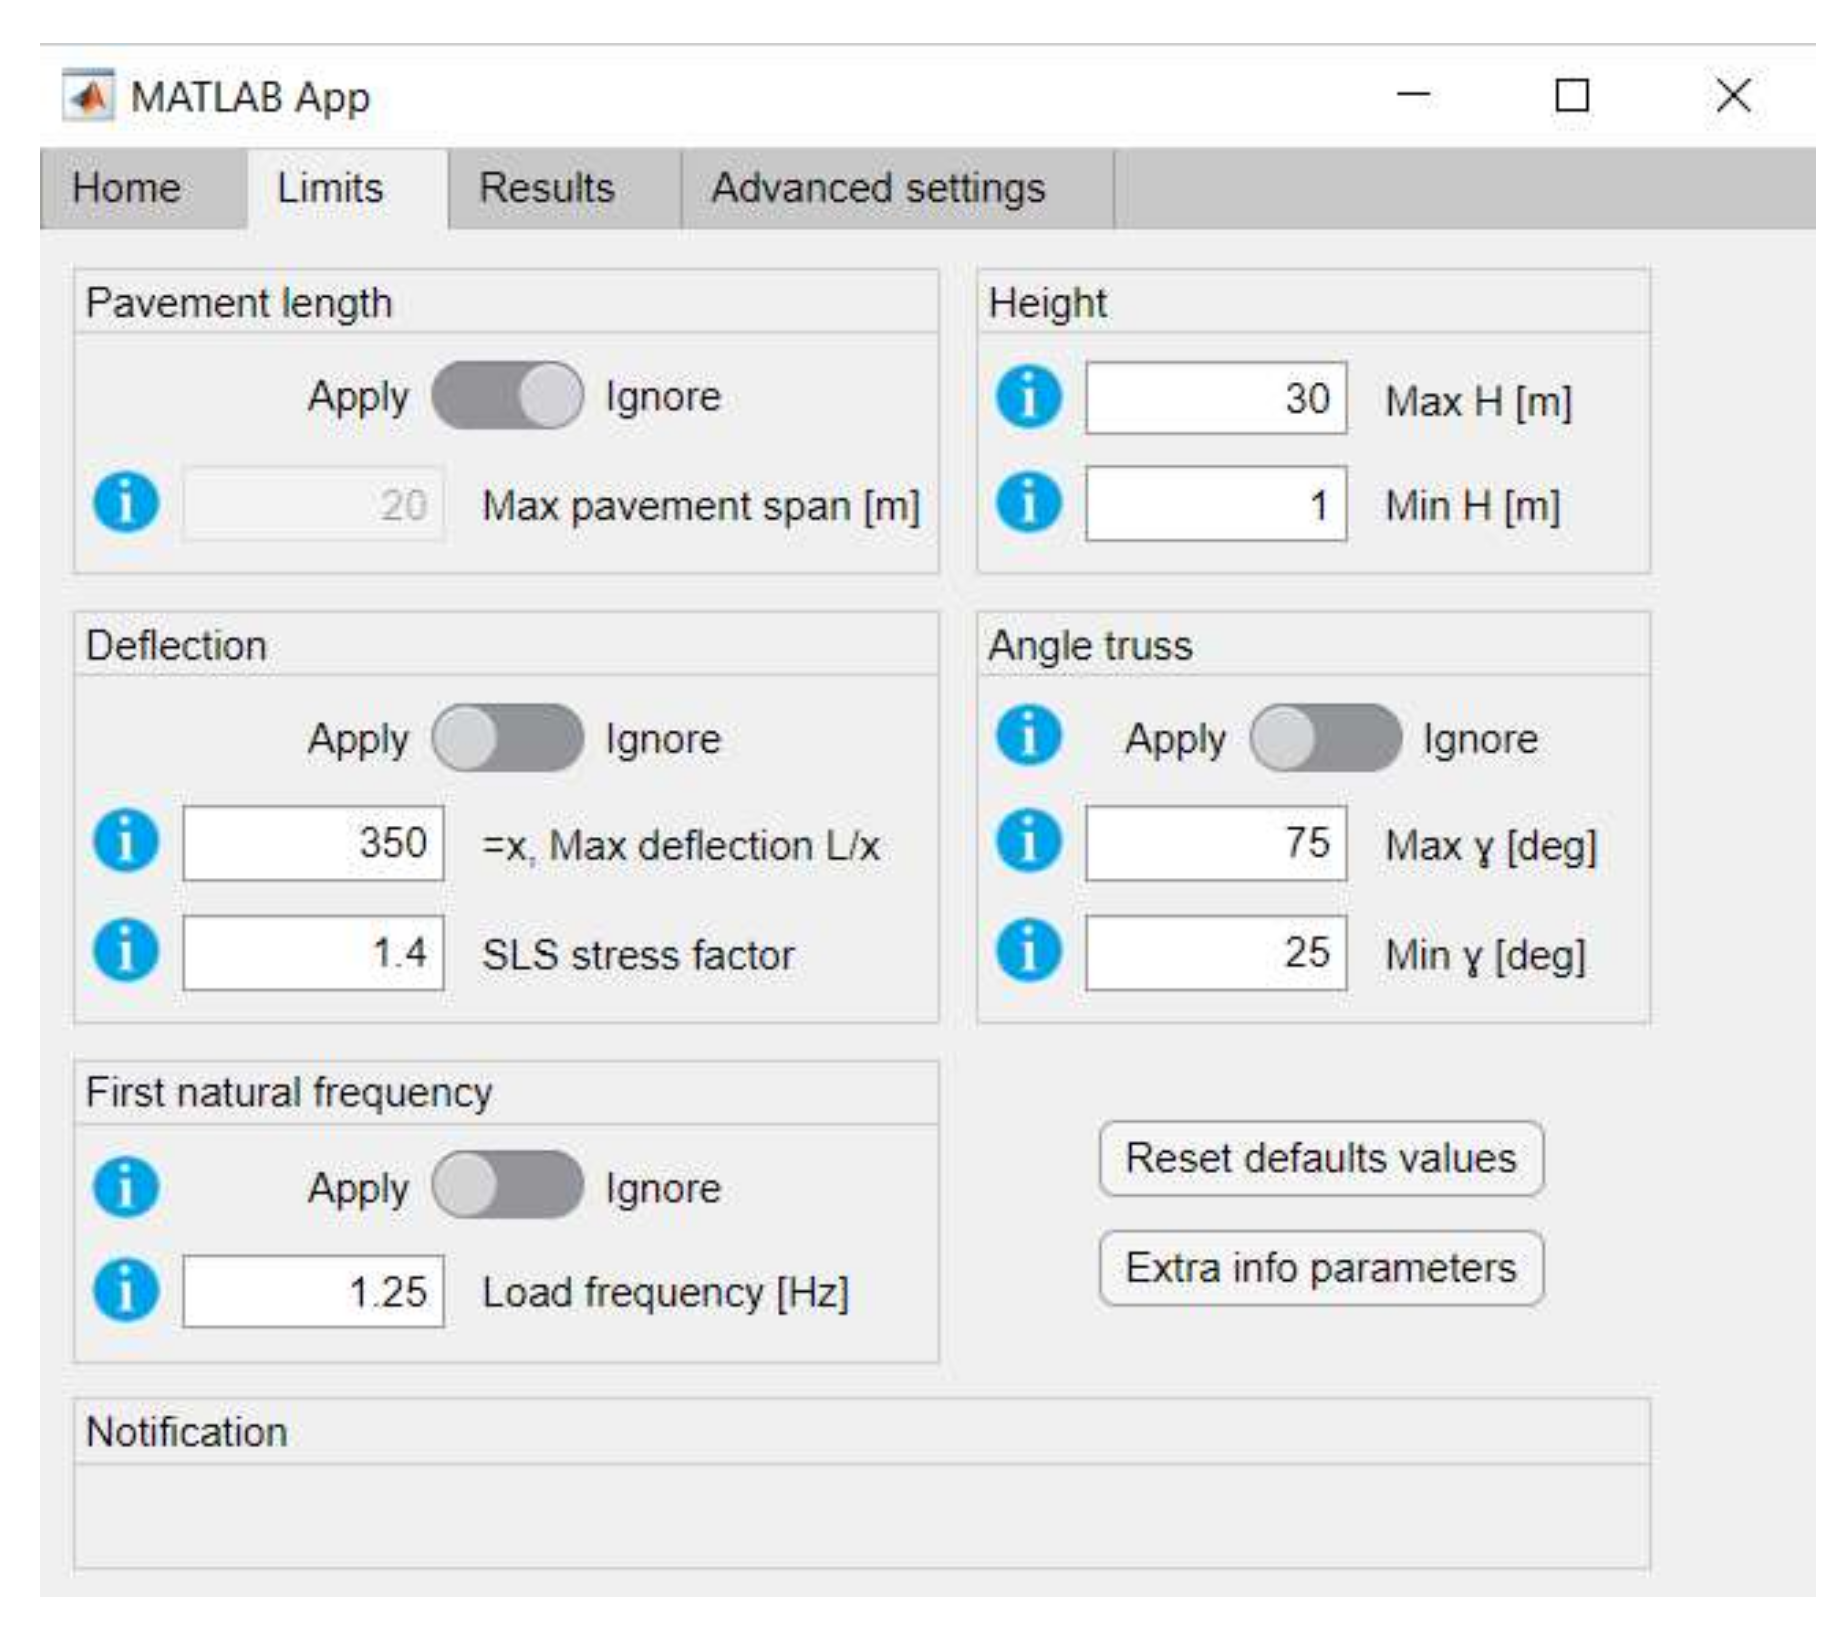This screenshot has height=1632, width=1848.
Task: Click info icon beside Min H field
Action: pyautogui.click(x=1028, y=503)
